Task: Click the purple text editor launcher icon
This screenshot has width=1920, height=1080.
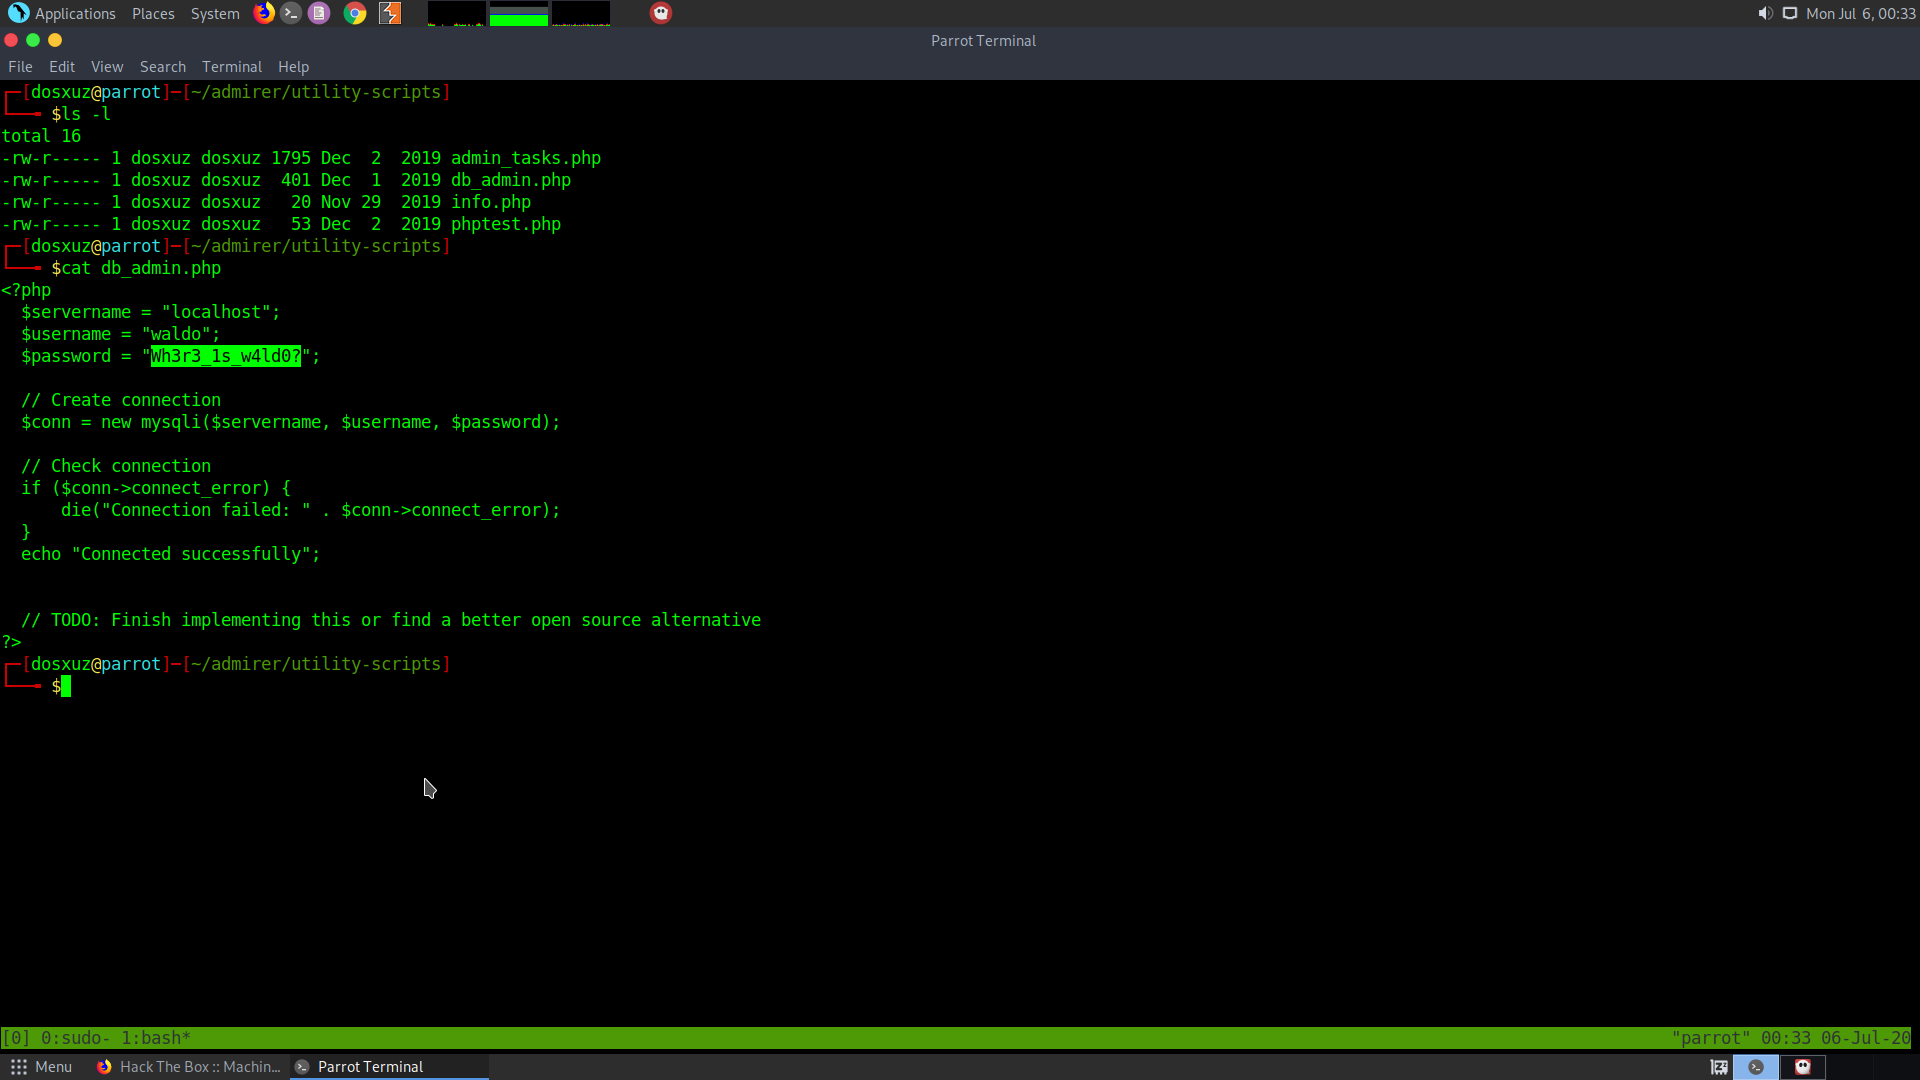Action: pyautogui.click(x=319, y=13)
